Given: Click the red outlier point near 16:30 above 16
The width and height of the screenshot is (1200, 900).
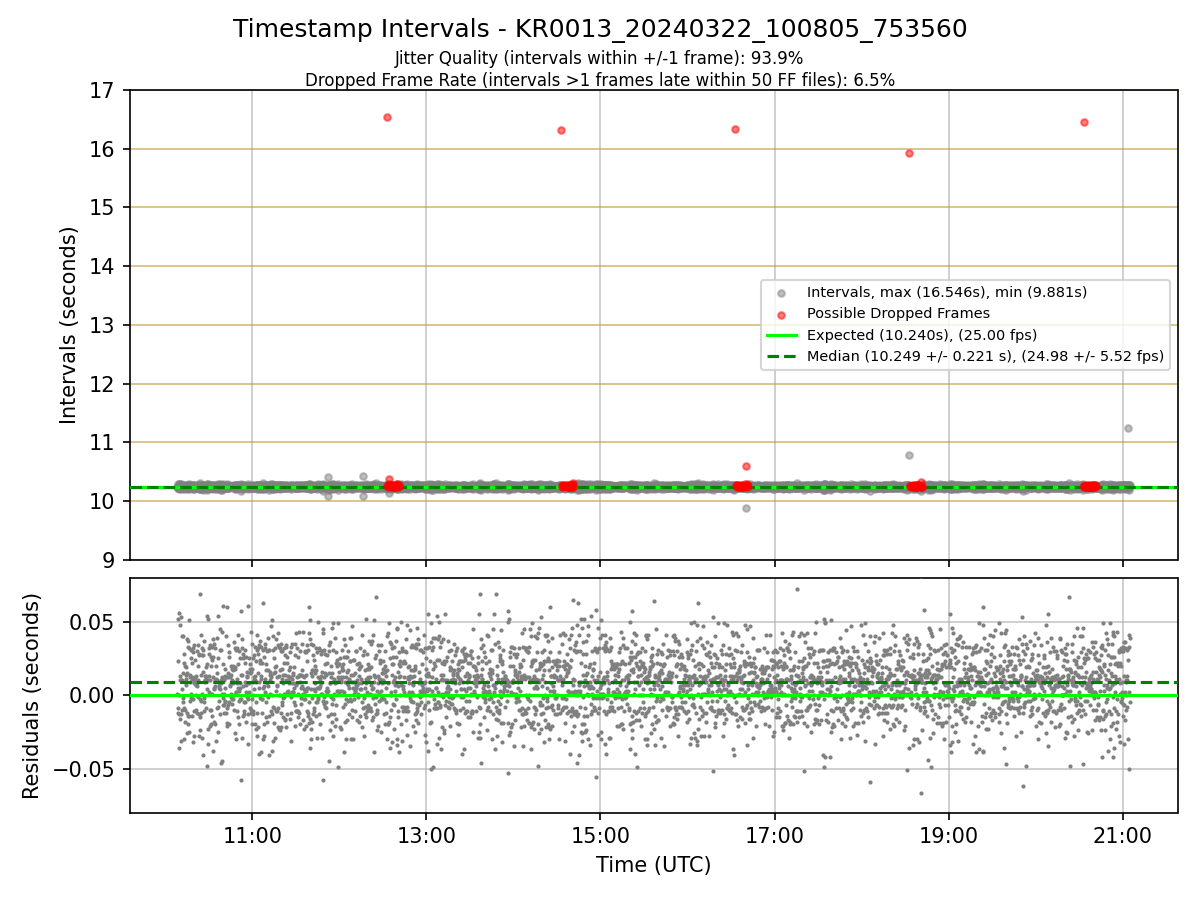Looking at the screenshot, I should tap(735, 129).
